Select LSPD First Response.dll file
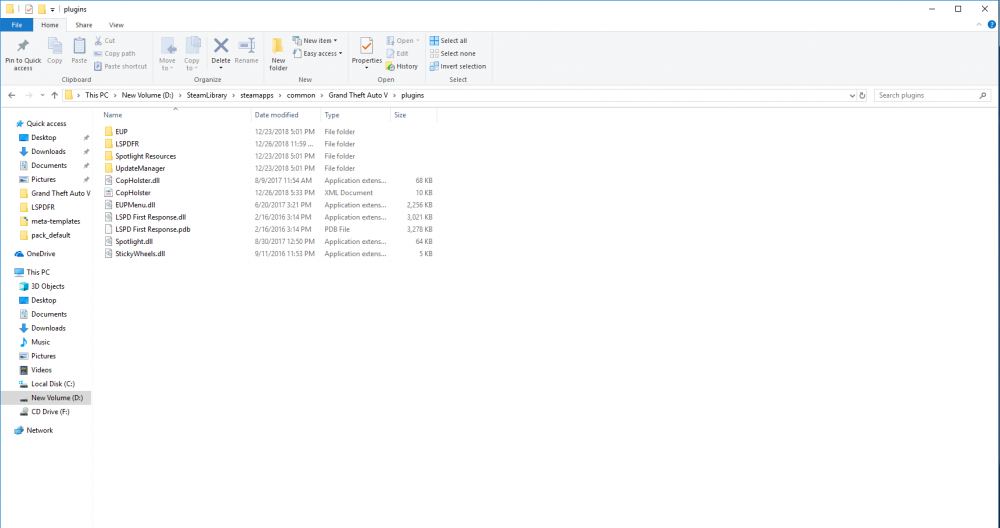 (x=151, y=217)
